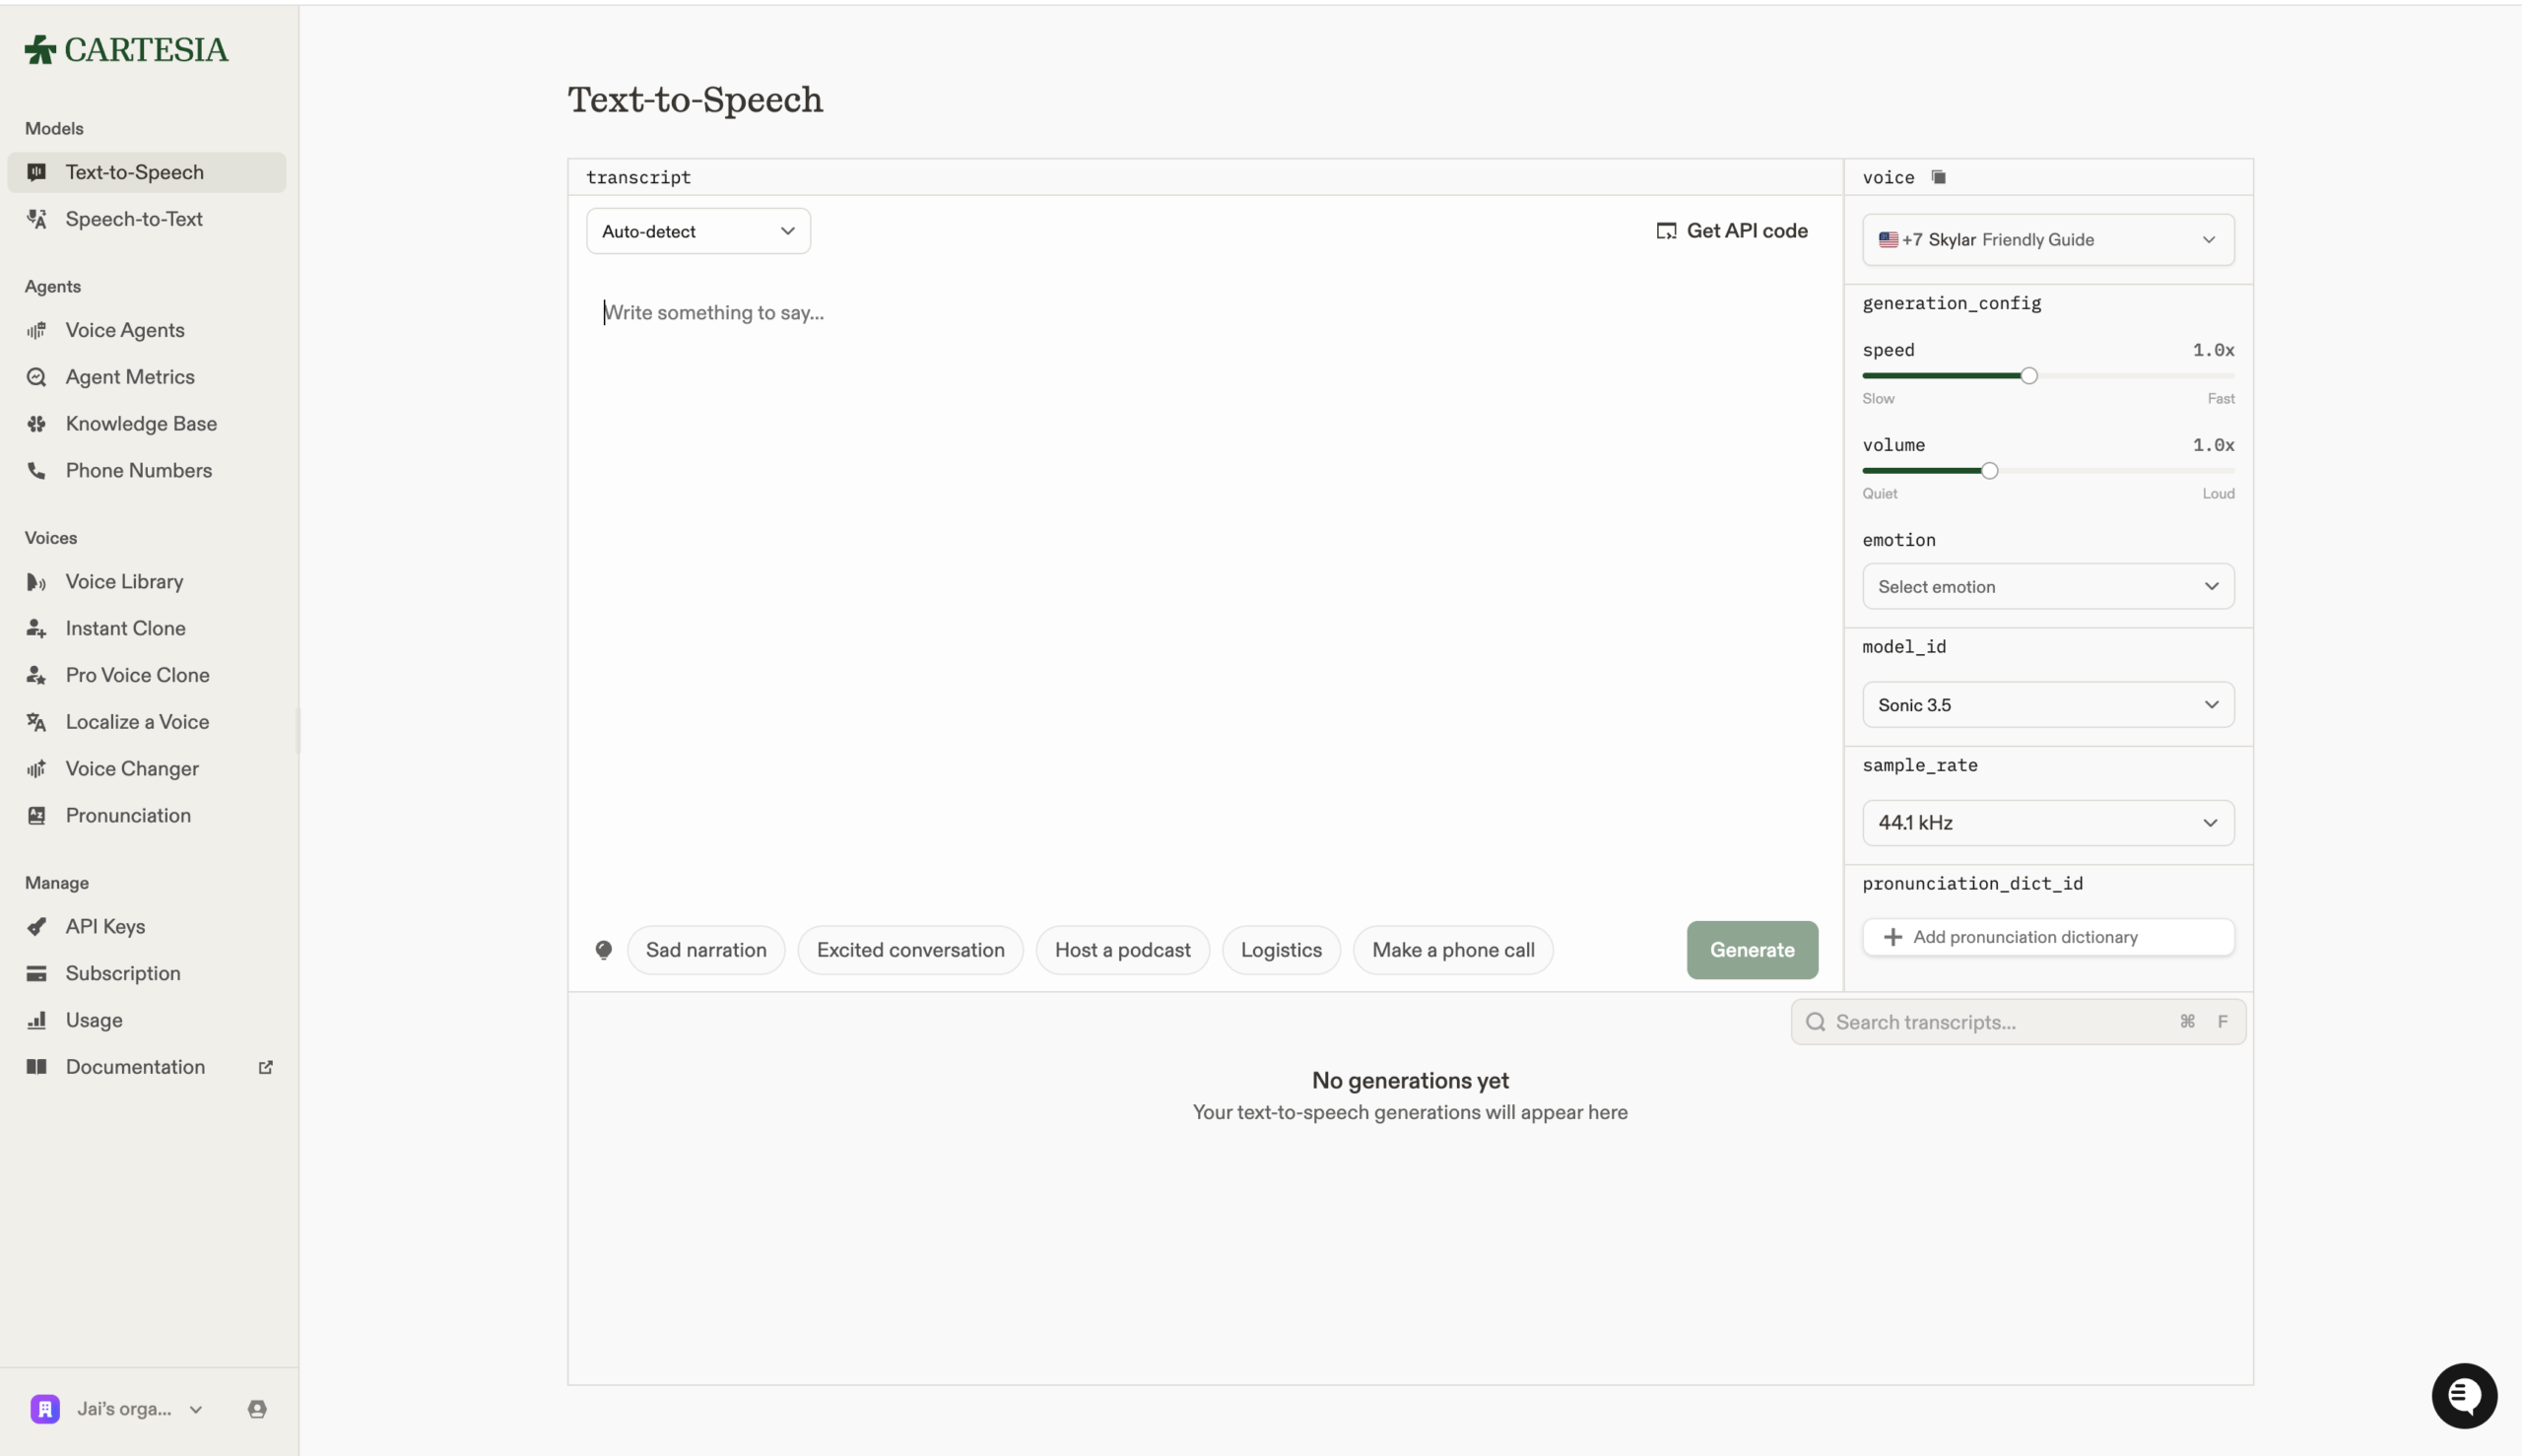Open the Documentation link
This screenshot has height=1456, width=2522.
click(x=147, y=1067)
